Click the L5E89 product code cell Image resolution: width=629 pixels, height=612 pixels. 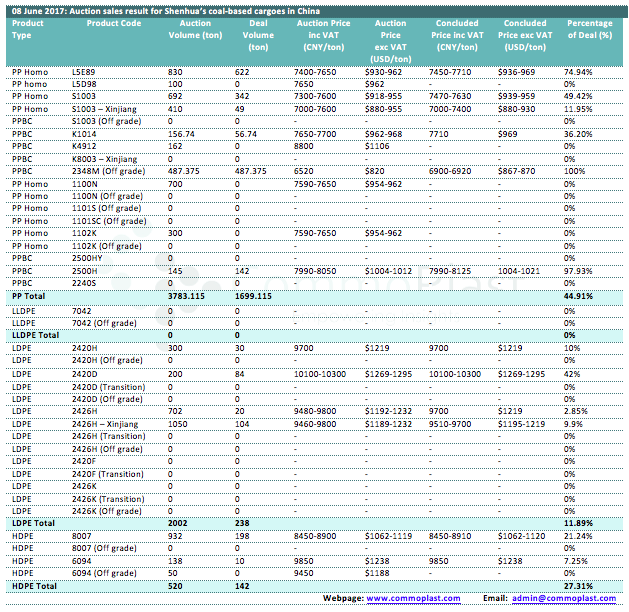84,73
